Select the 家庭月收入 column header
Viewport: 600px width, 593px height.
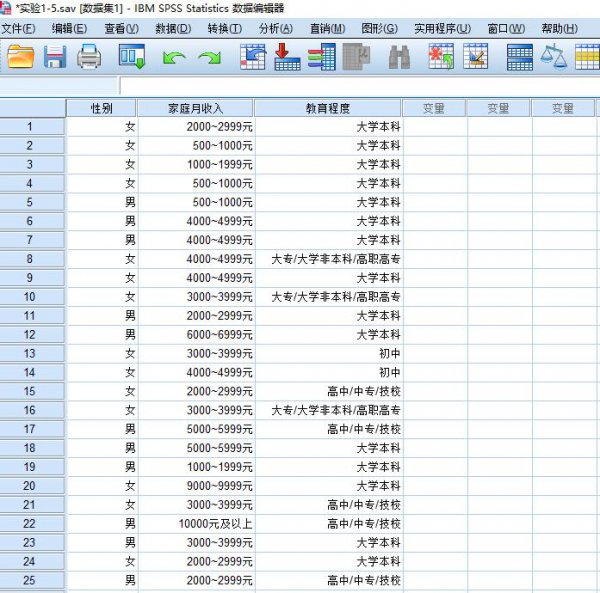195,108
